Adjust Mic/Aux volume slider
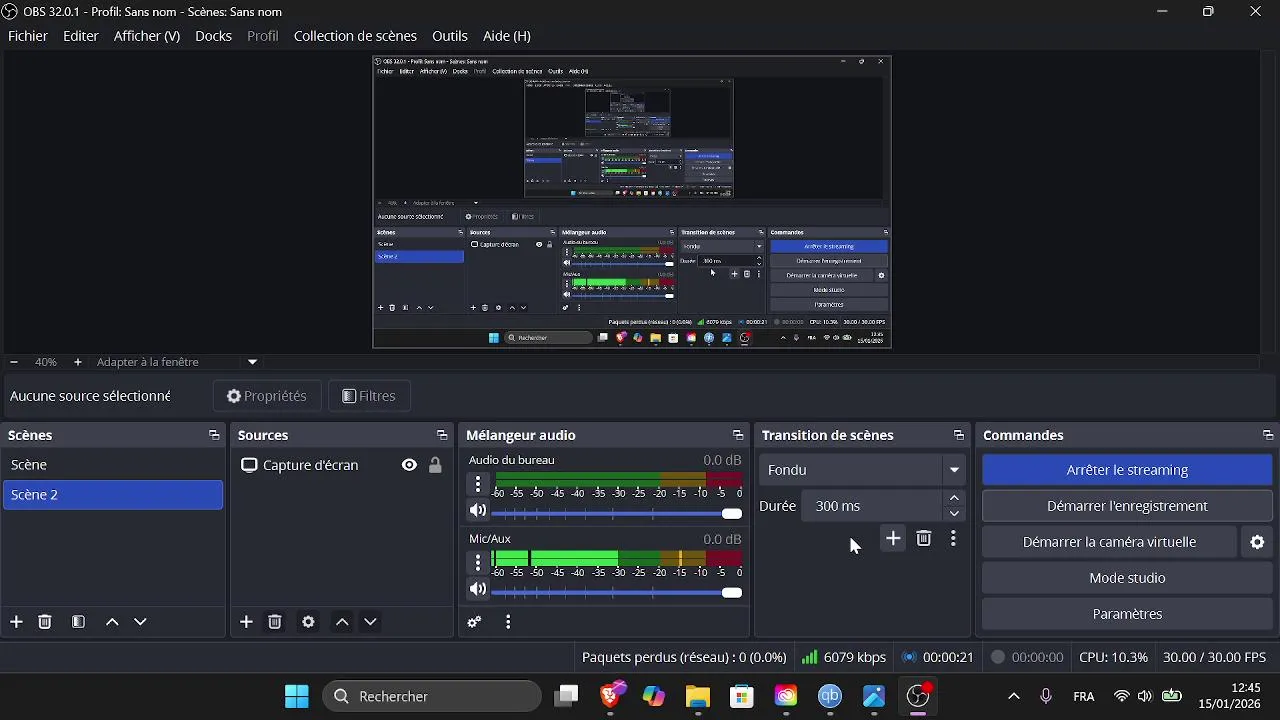This screenshot has height=720, width=1280. (617, 592)
